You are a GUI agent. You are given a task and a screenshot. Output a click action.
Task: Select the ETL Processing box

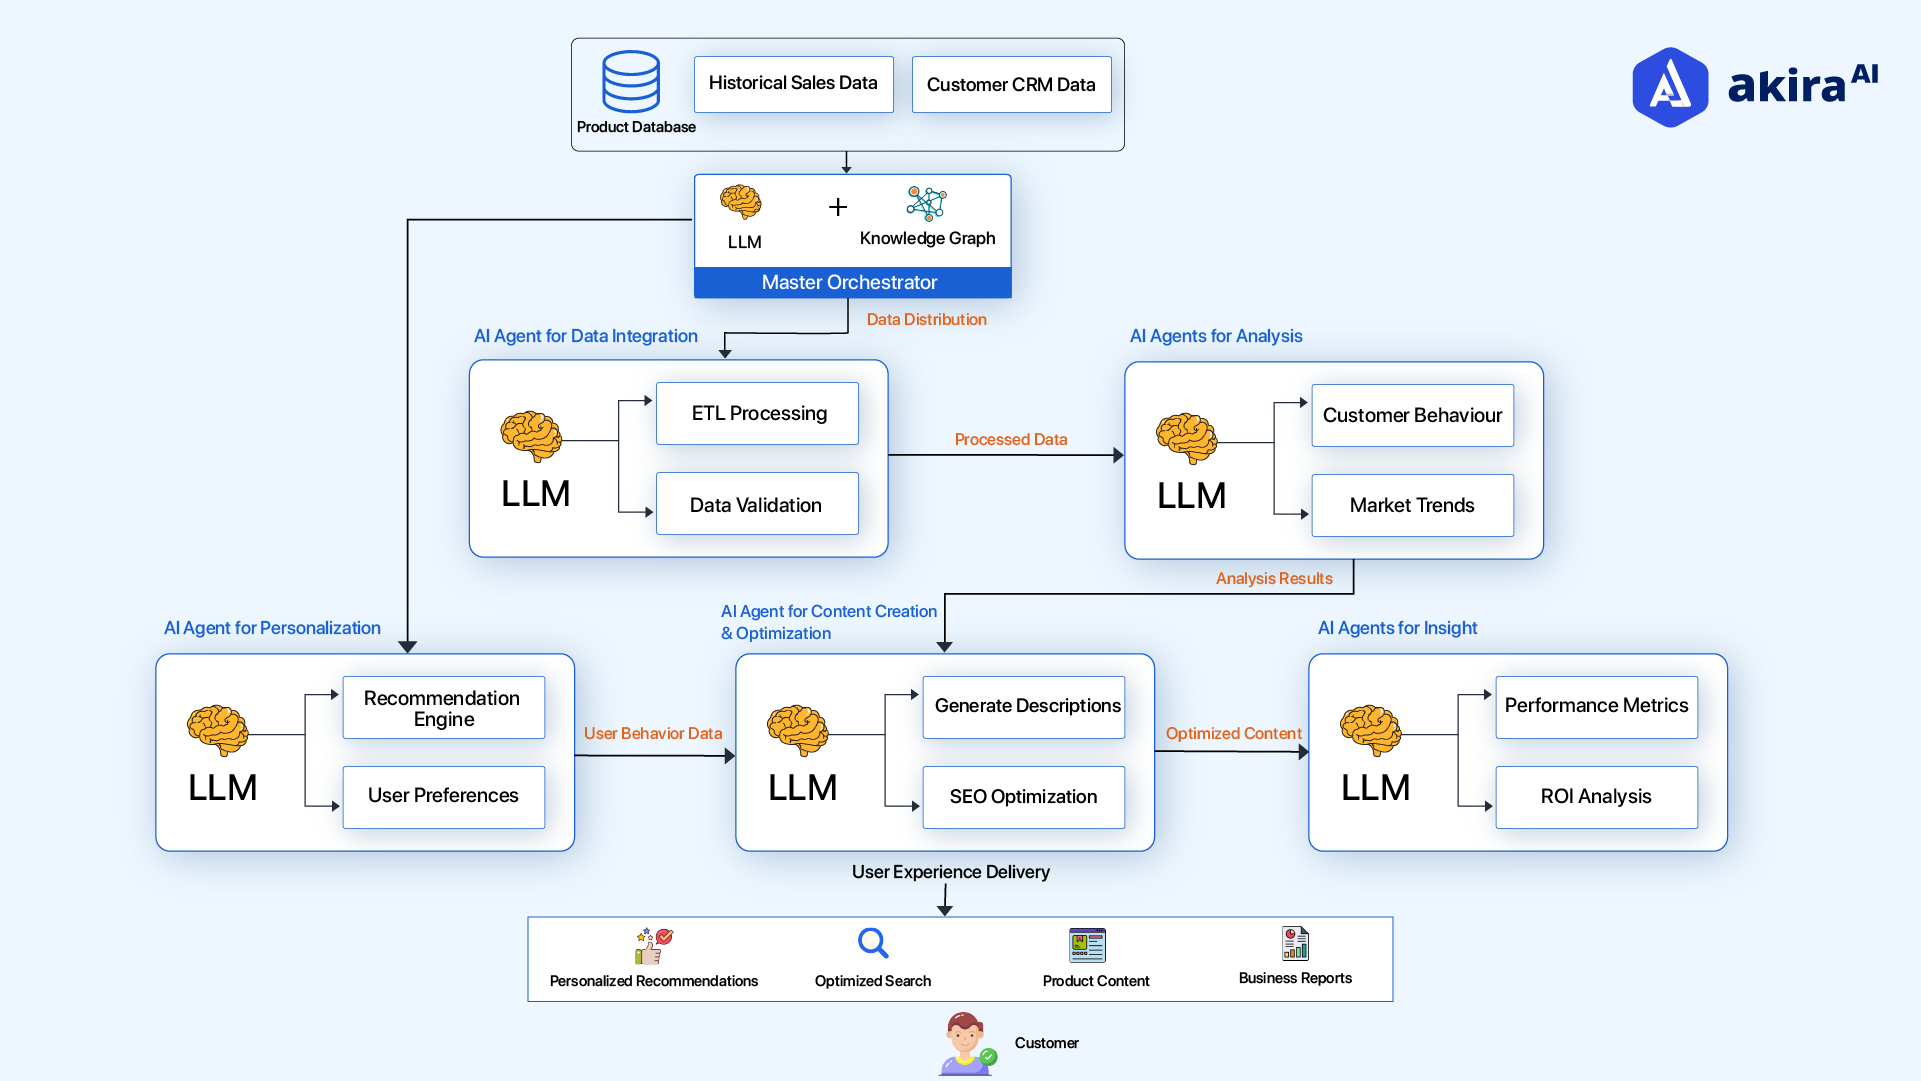pos(757,413)
